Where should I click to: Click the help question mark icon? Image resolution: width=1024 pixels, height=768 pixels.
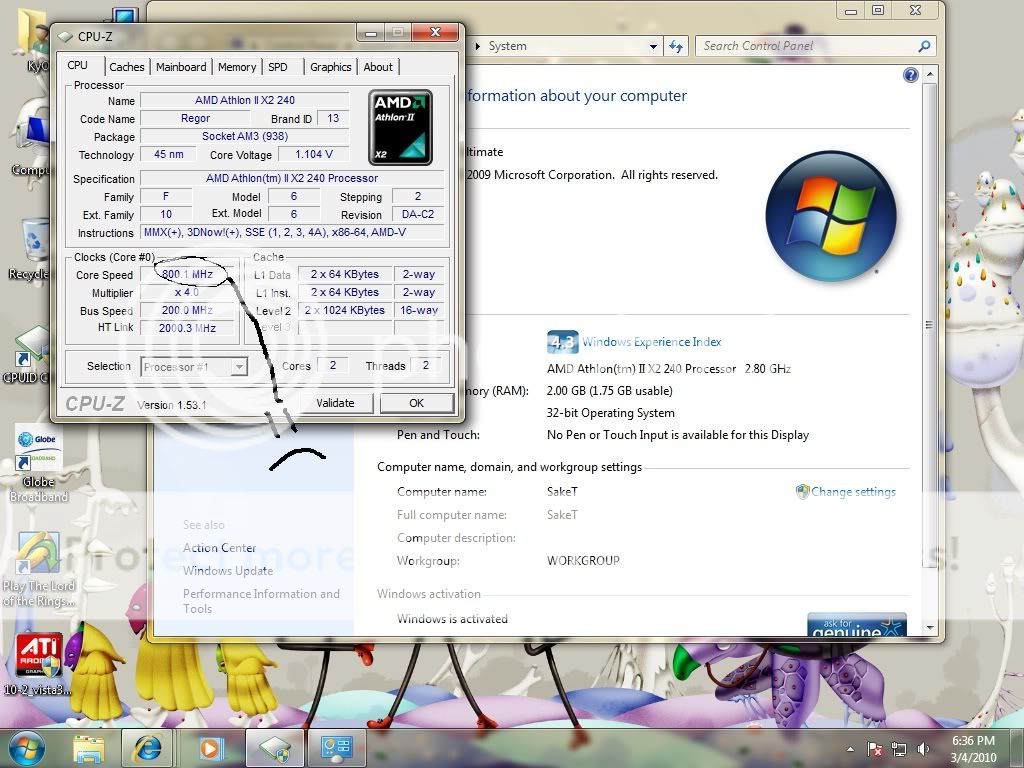(910, 75)
